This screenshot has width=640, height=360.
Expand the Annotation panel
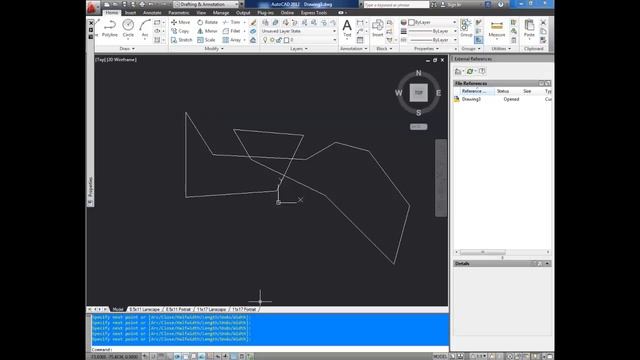pyautogui.click(x=353, y=49)
